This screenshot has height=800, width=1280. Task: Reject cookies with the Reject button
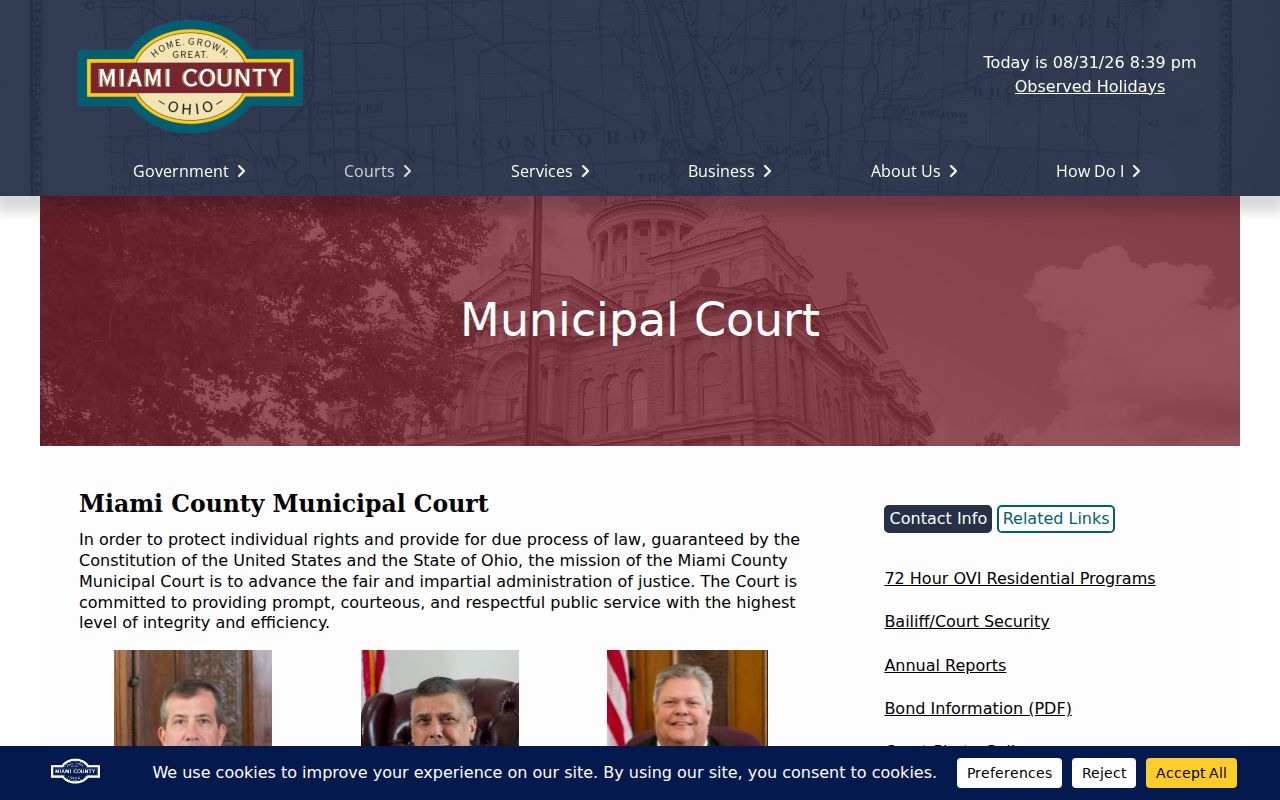[1104, 773]
